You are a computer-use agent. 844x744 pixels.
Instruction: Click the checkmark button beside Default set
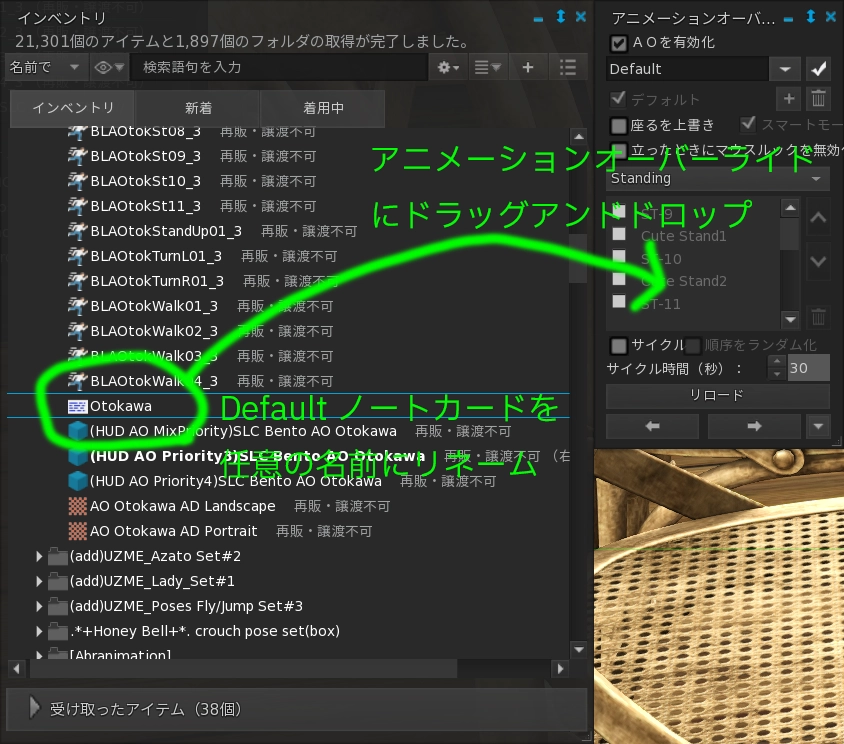click(x=818, y=69)
